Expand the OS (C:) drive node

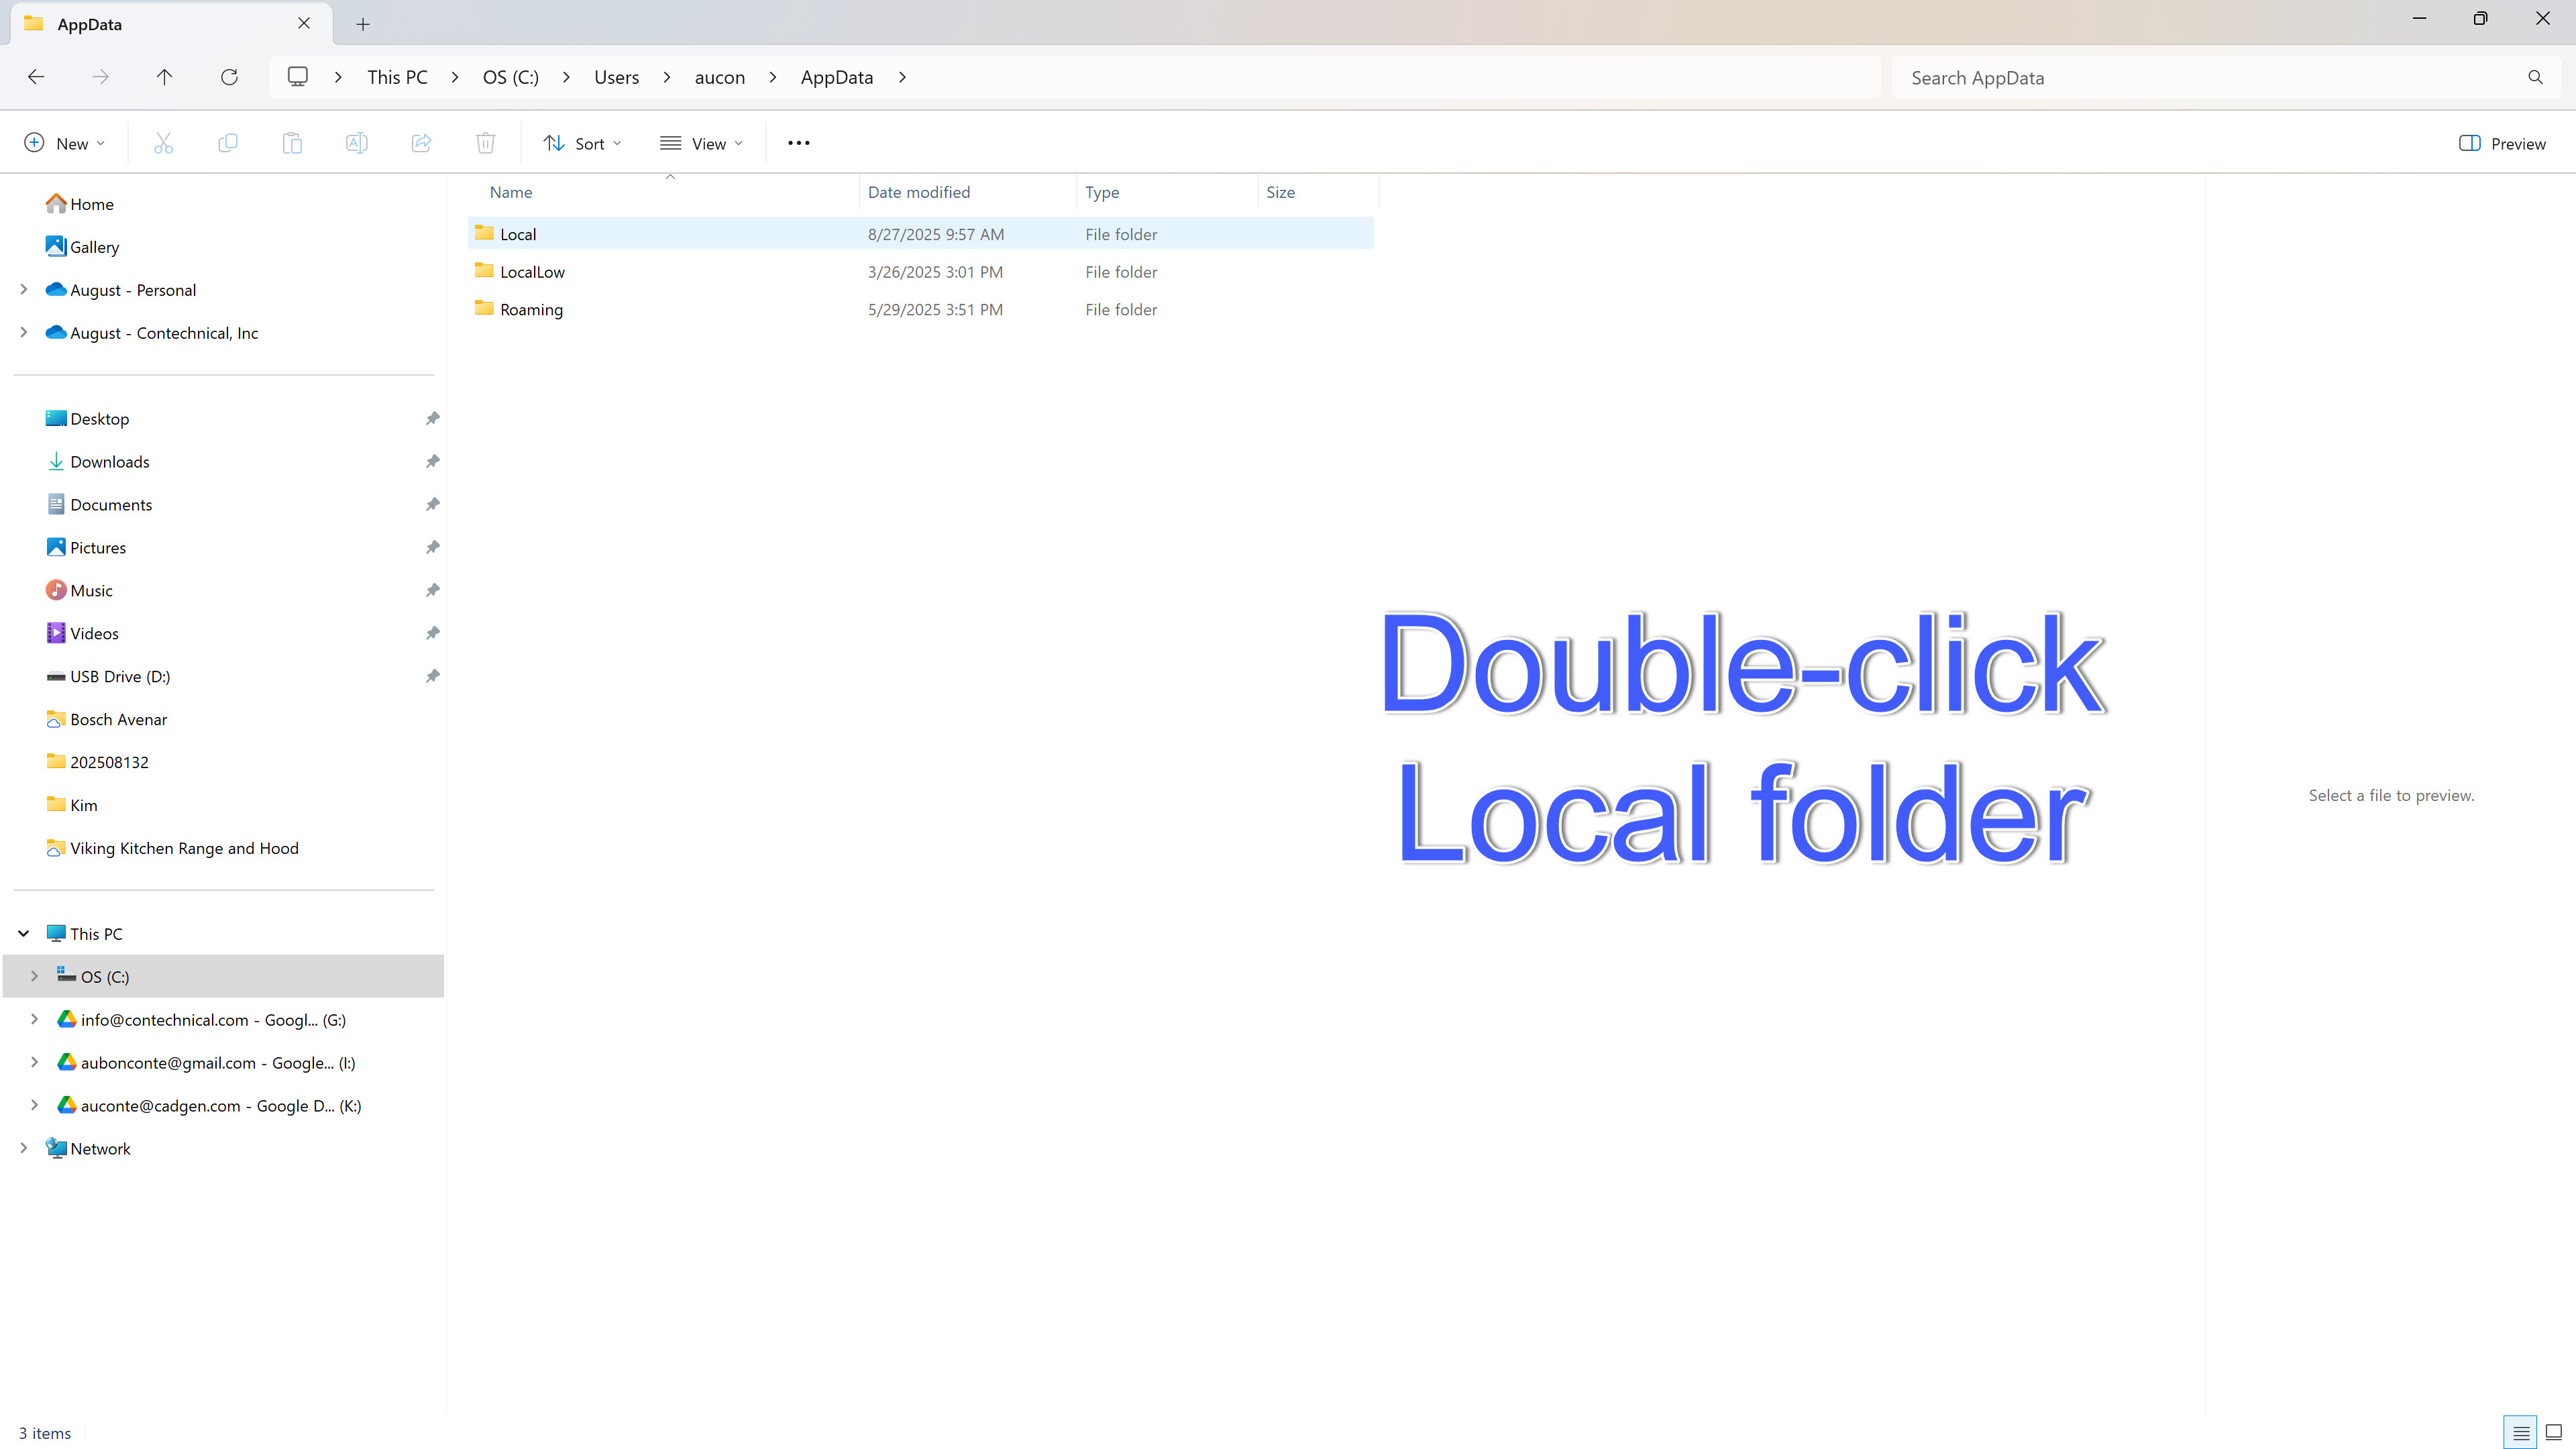(34, 976)
